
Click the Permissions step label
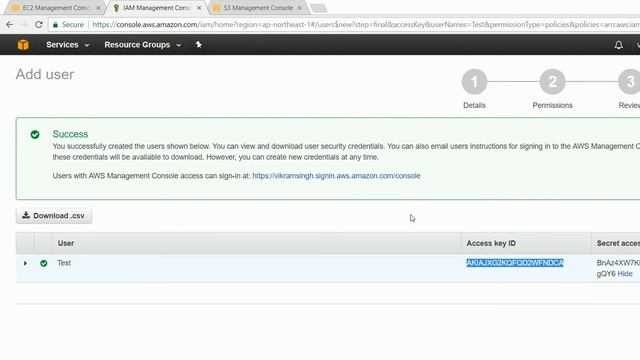552,105
